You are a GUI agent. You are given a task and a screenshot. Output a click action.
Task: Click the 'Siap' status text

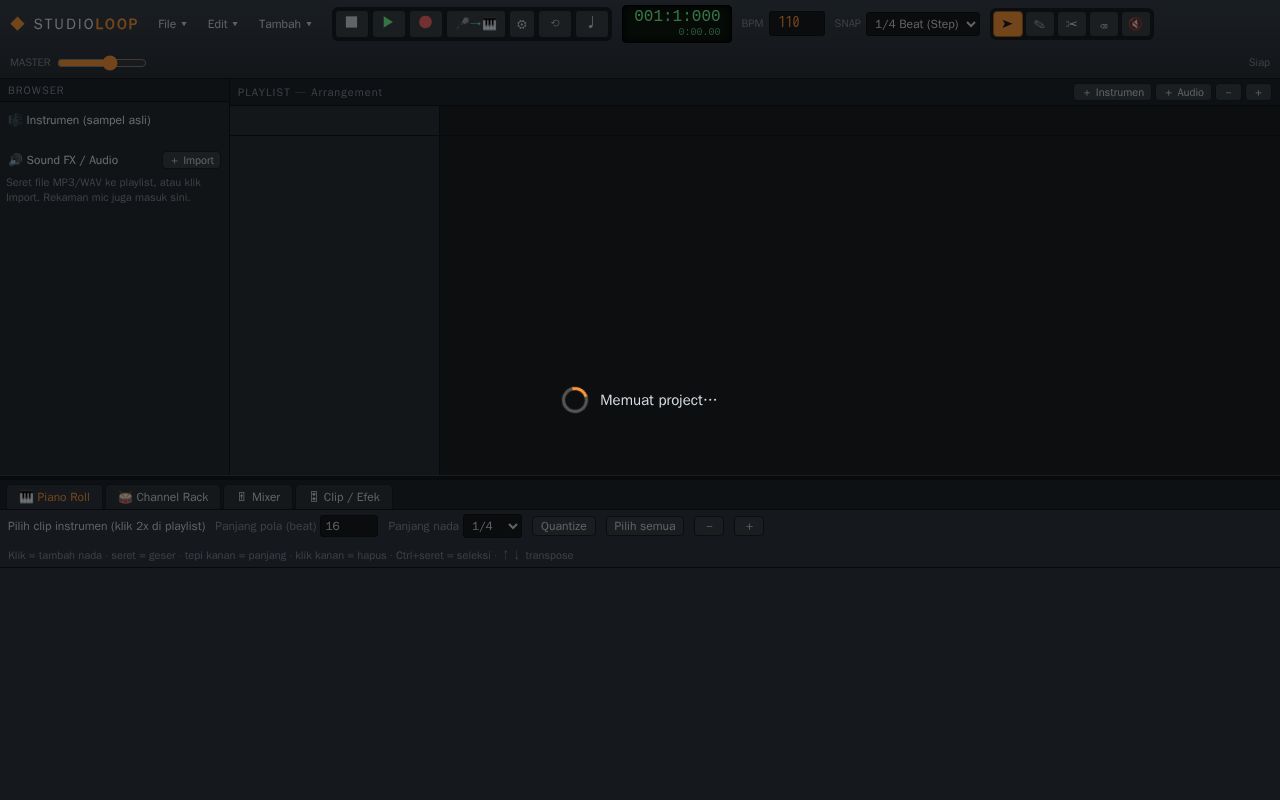point(1259,62)
